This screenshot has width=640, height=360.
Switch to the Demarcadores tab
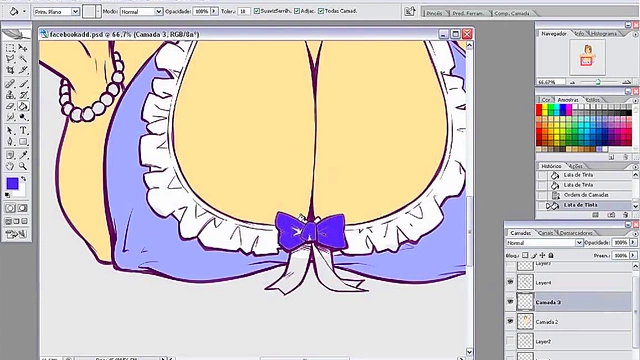(x=576, y=233)
